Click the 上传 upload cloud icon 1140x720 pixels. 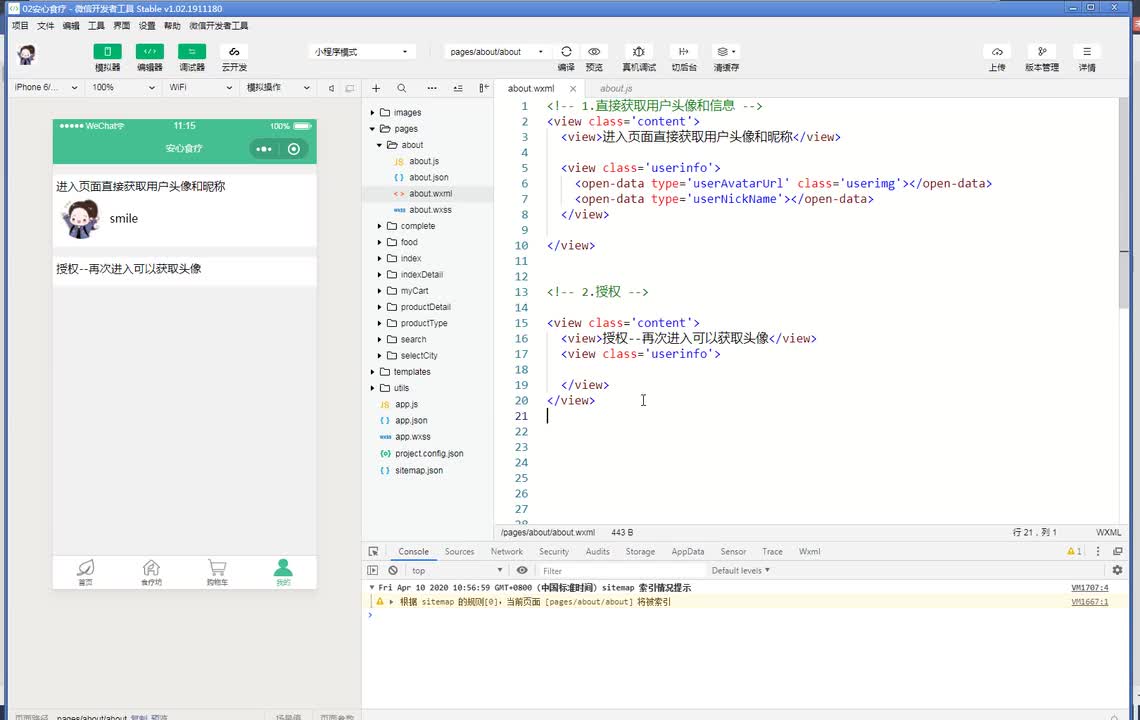(x=997, y=52)
